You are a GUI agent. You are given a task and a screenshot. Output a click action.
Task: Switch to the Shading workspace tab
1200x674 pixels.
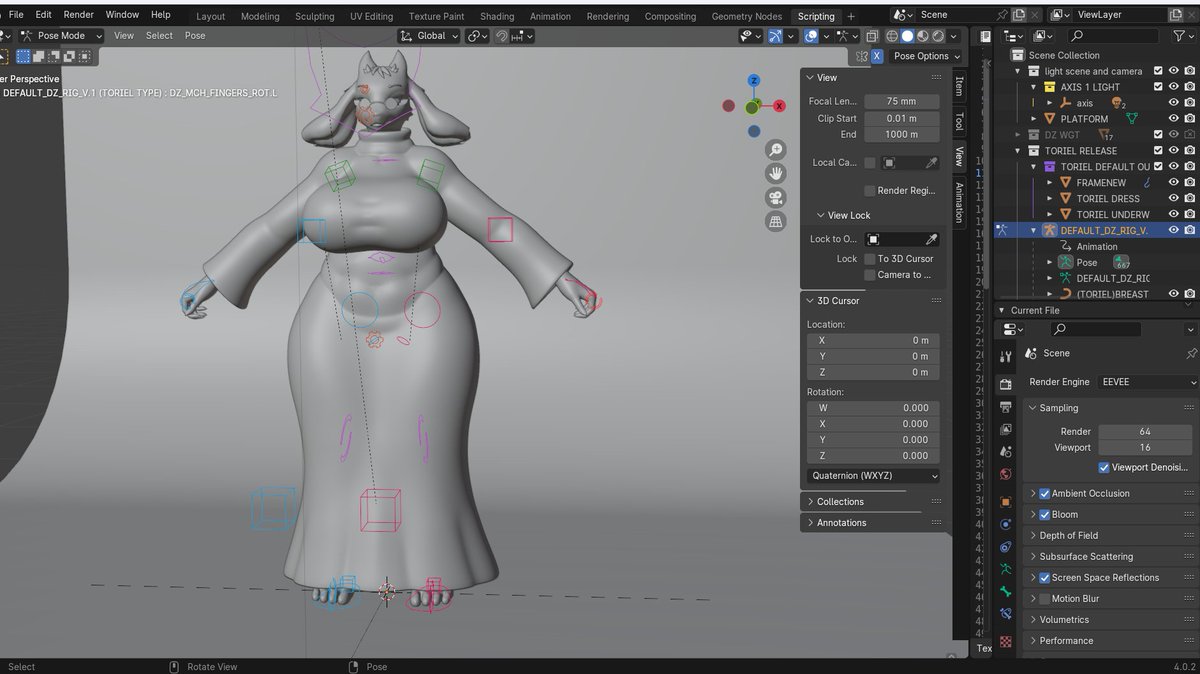497,16
